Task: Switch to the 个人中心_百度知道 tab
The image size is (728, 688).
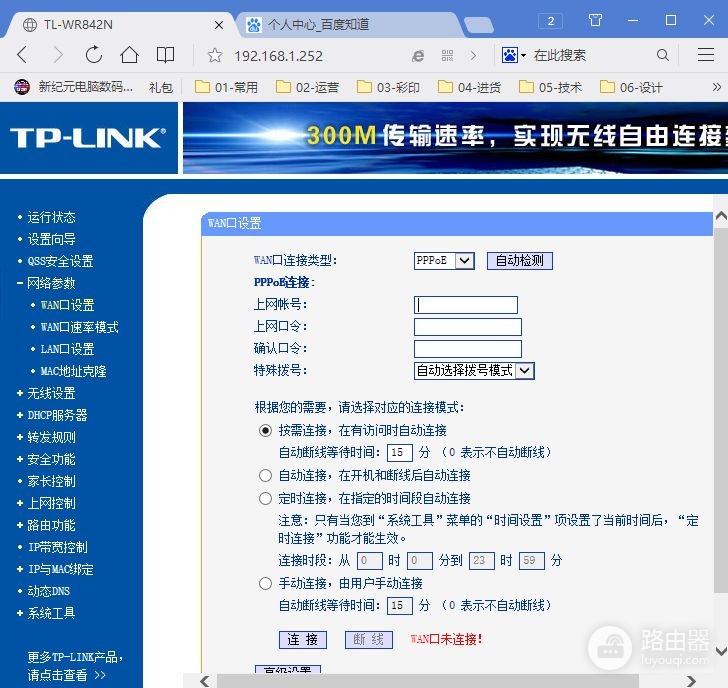Action: [x=351, y=25]
